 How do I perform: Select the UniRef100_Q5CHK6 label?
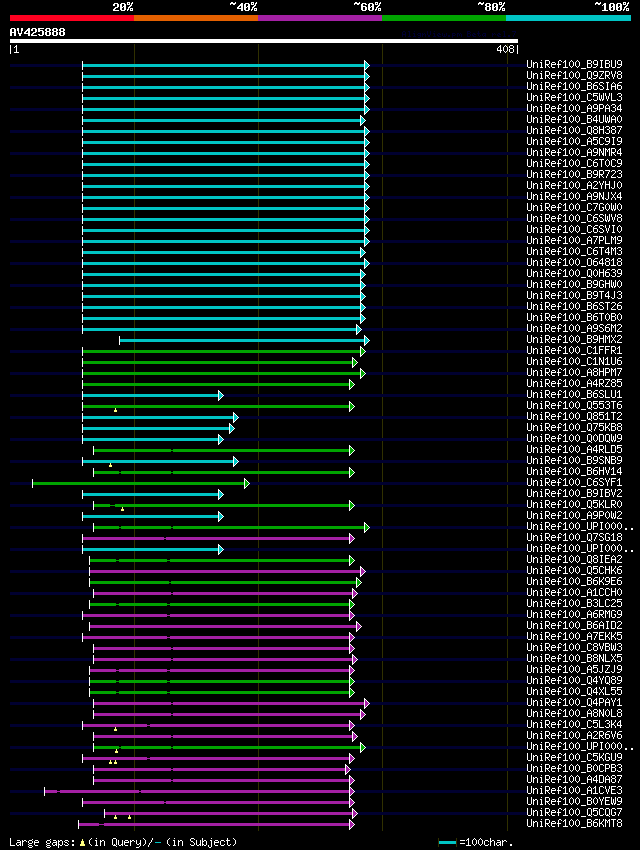(x=574, y=570)
